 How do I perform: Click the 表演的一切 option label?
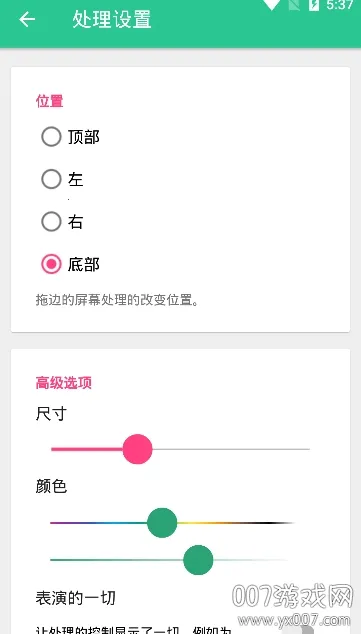pyautogui.click(x=76, y=598)
